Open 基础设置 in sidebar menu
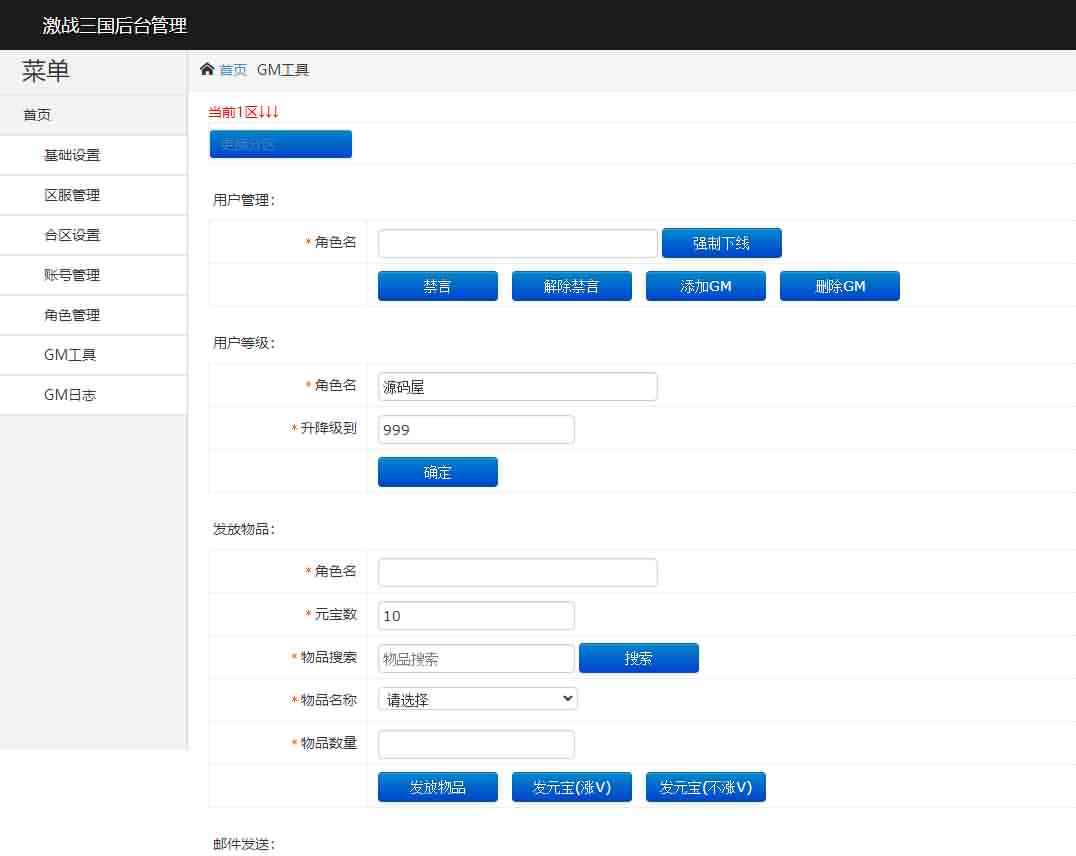The width and height of the screenshot is (1076, 856). click(72, 155)
